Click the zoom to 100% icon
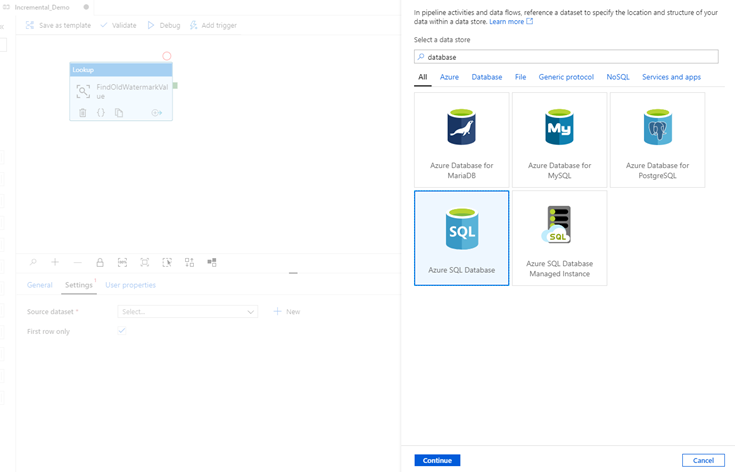Image resolution: width=735 pixels, height=472 pixels. (x=122, y=262)
